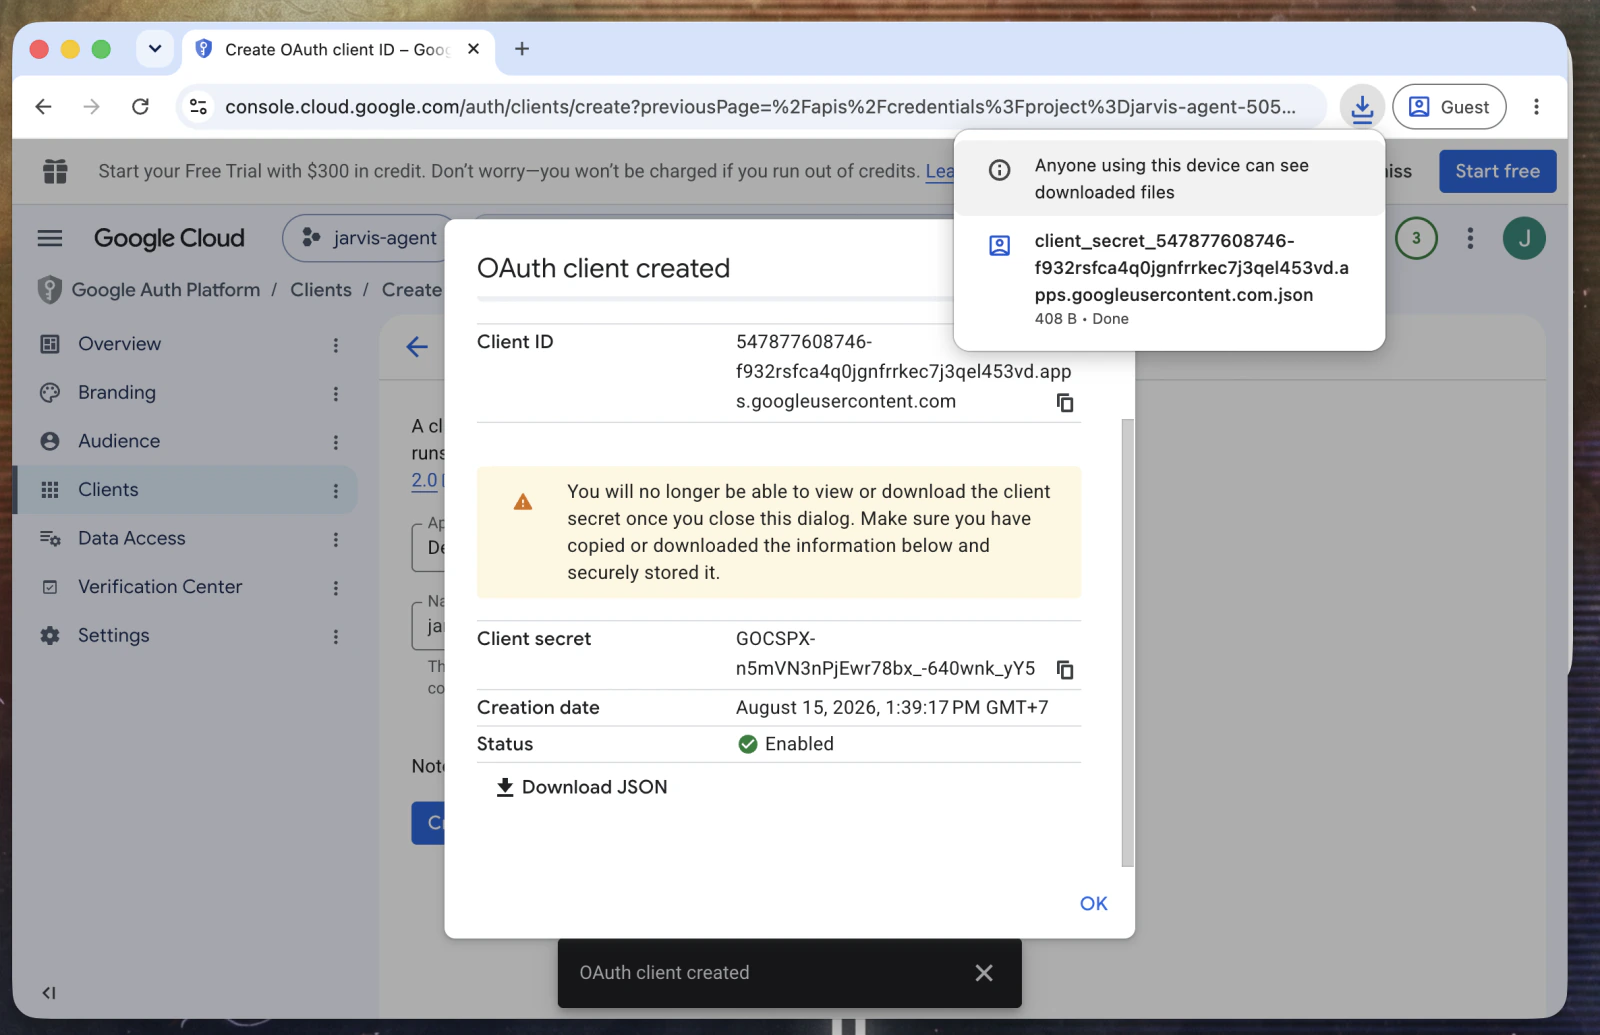Click the warning triangle icon
Screen dimensions: 1600x1035
(x=523, y=502)
